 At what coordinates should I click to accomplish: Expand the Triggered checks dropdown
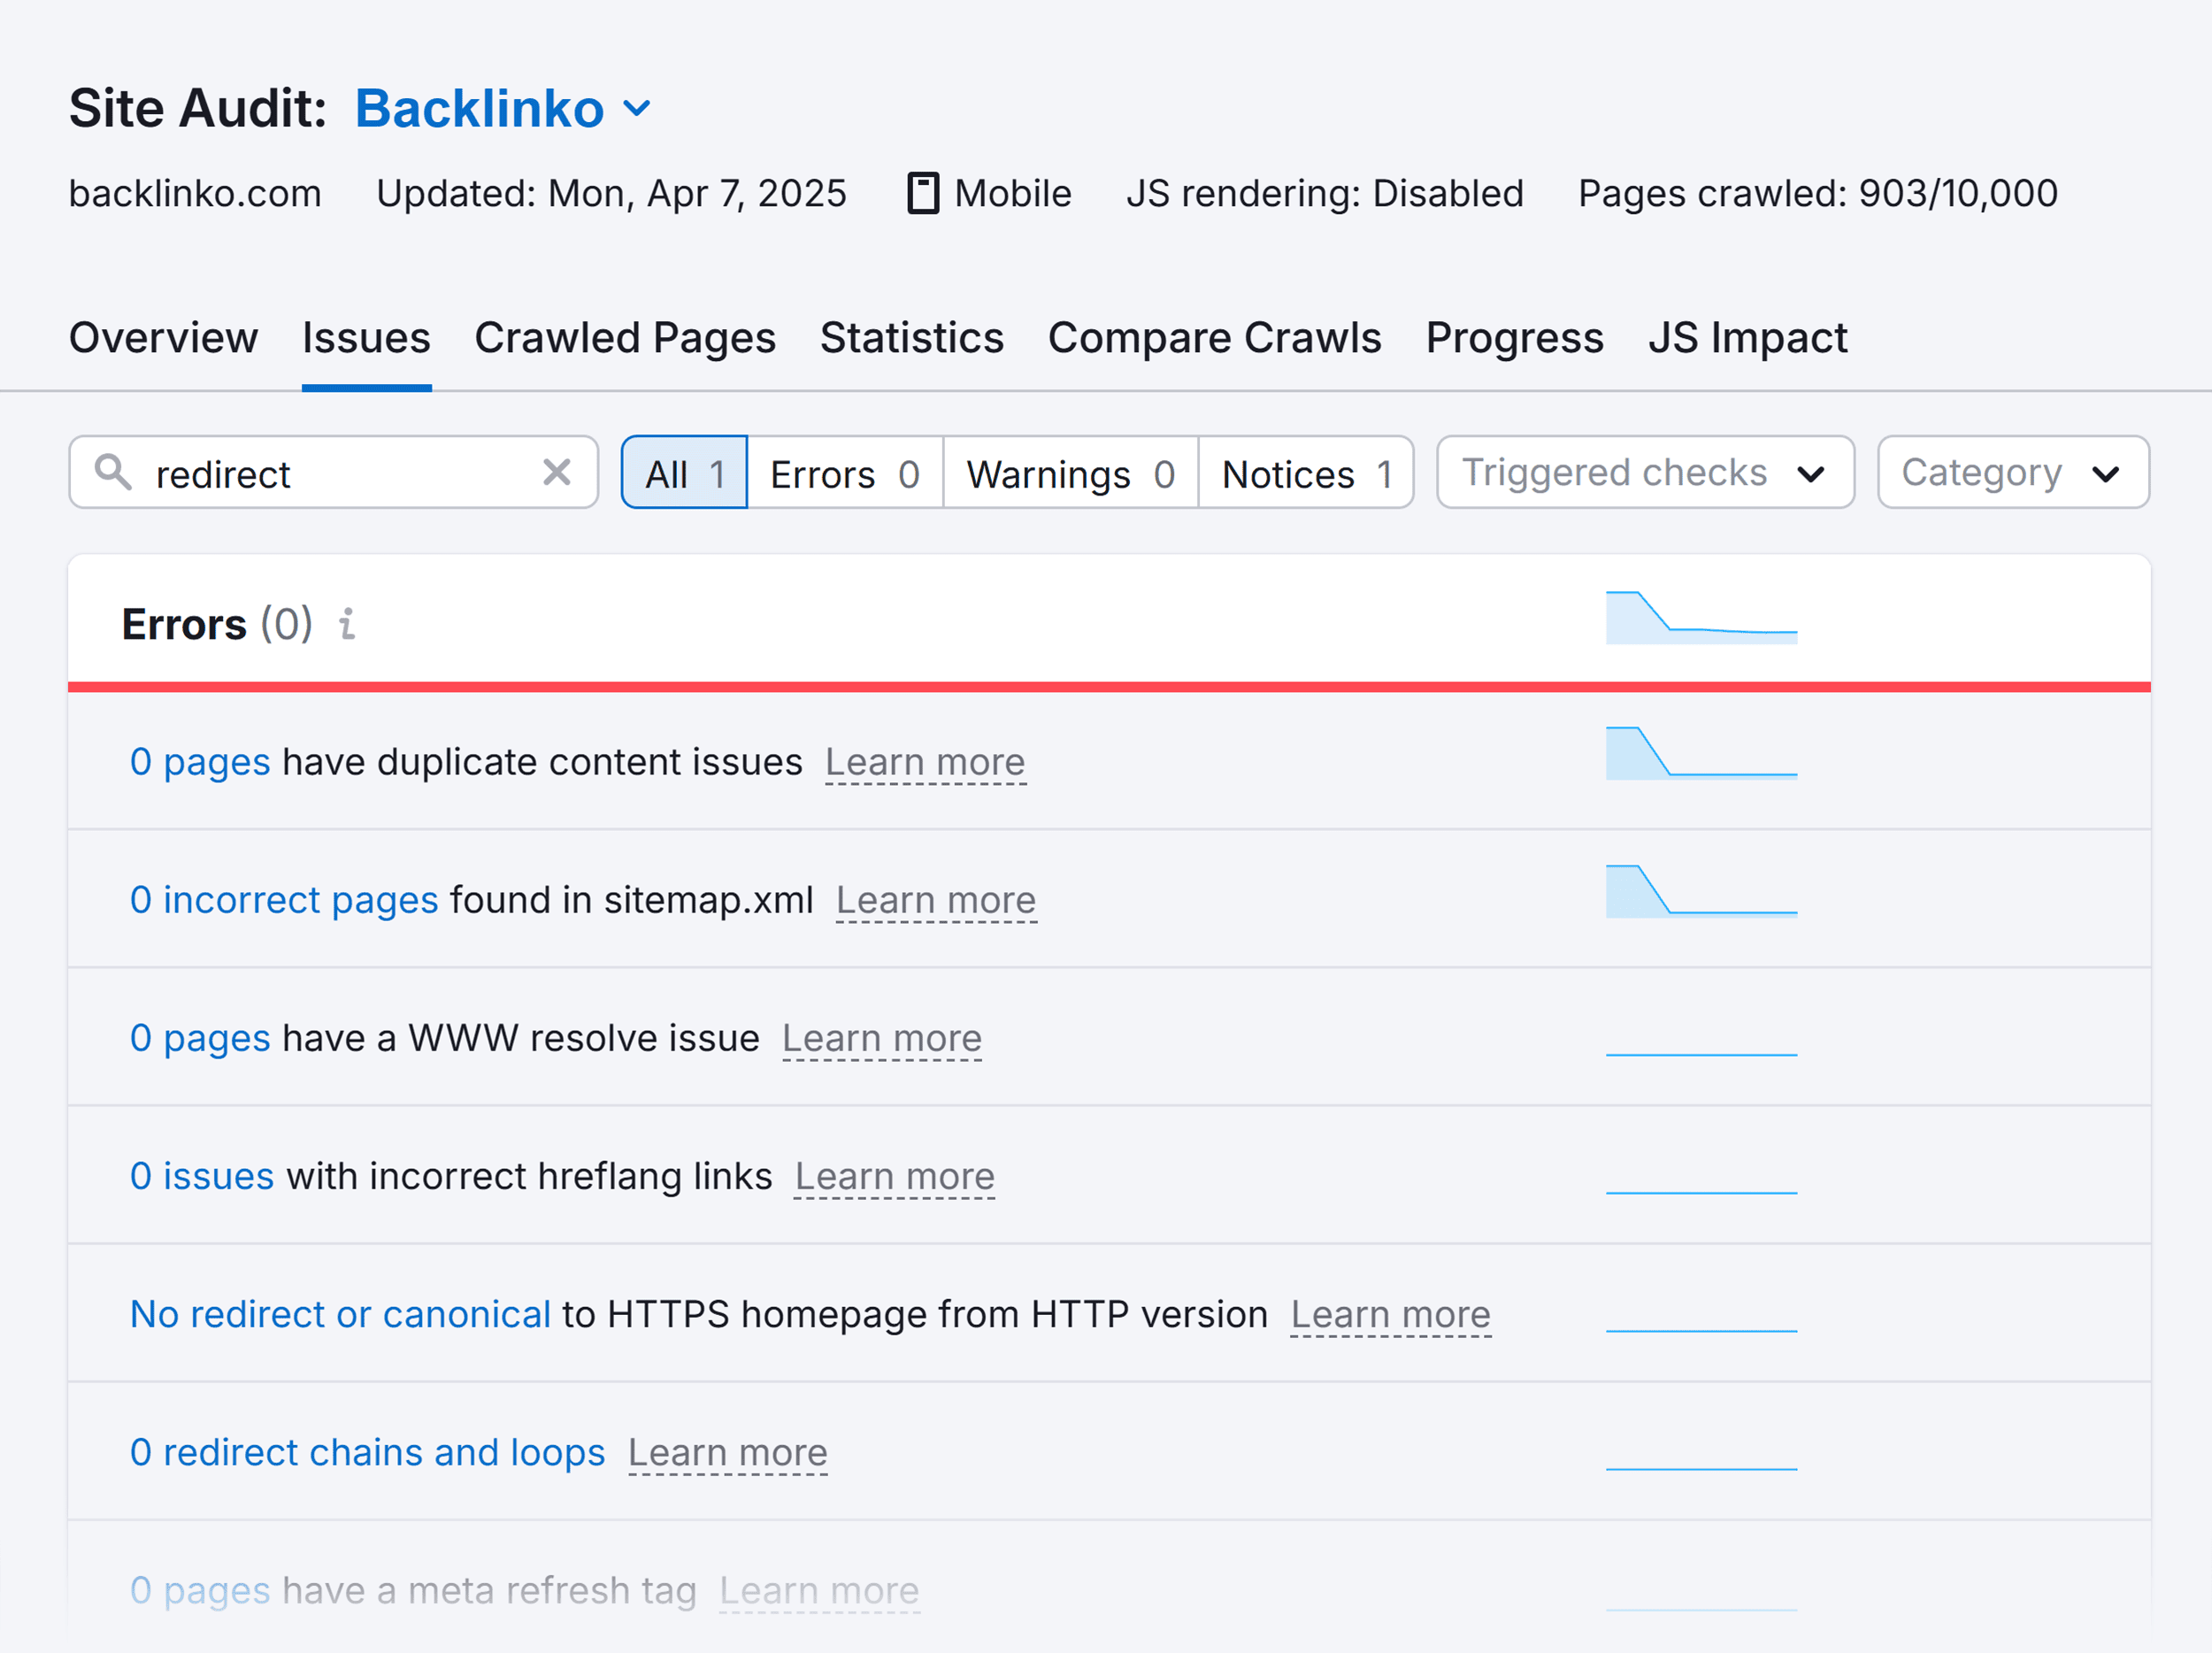point(1645,472)
